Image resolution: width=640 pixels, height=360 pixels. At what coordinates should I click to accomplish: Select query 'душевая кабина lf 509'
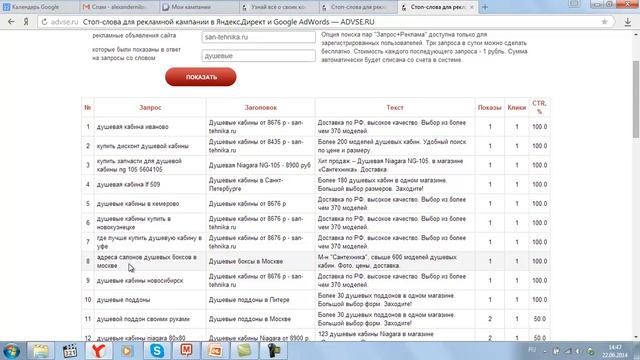(128, 184)
